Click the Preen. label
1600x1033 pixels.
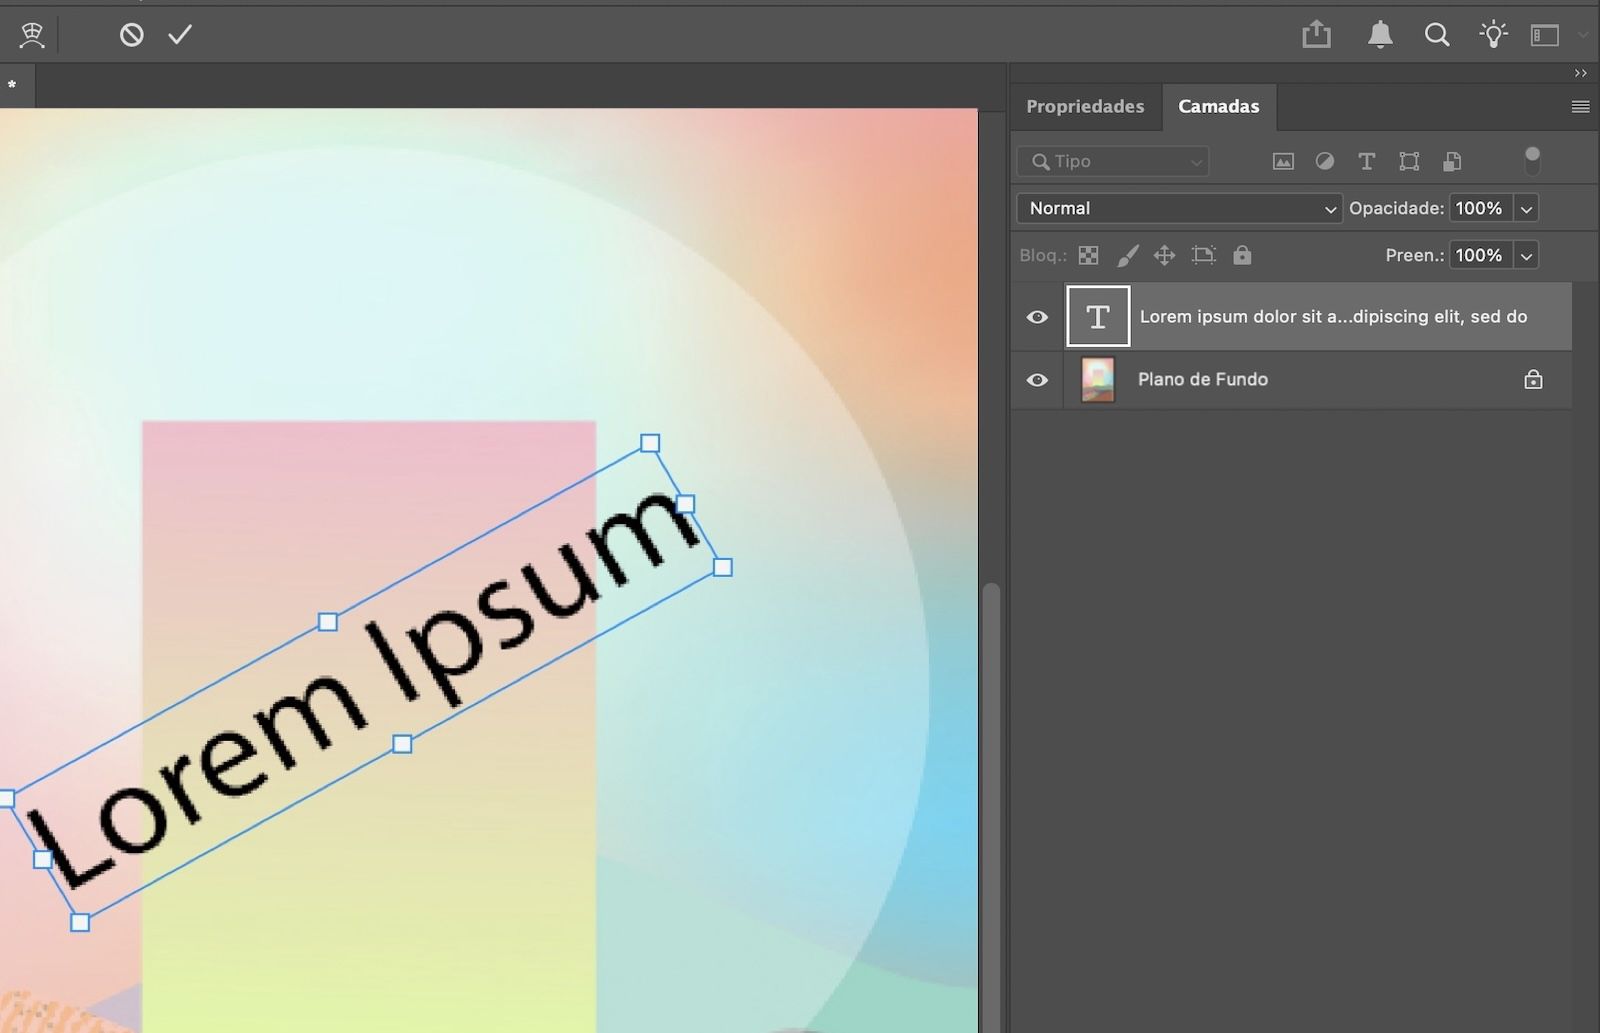tap(1415, 255)
